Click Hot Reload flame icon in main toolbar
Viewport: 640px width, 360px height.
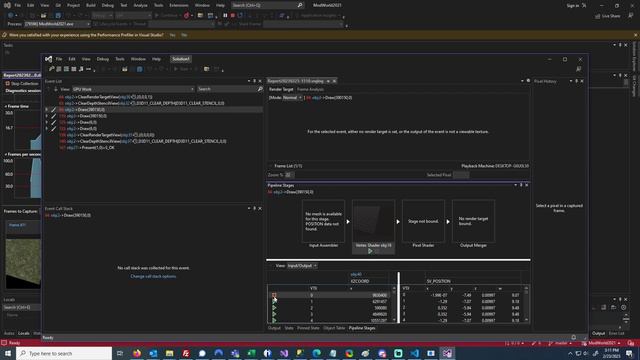click(187, 16)
